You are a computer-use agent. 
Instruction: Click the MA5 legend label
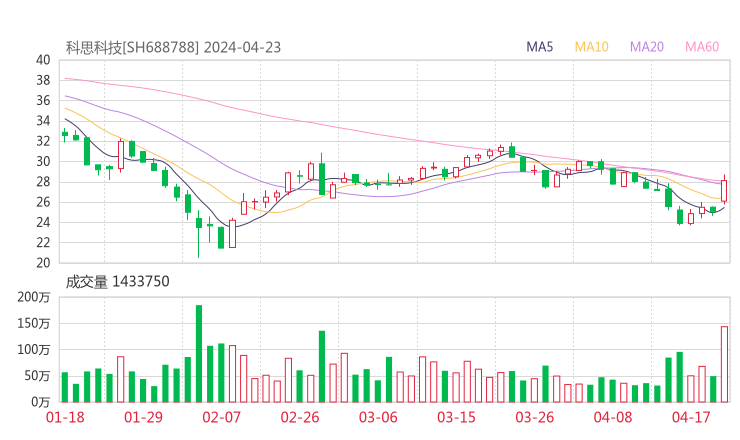coord(539,47)
